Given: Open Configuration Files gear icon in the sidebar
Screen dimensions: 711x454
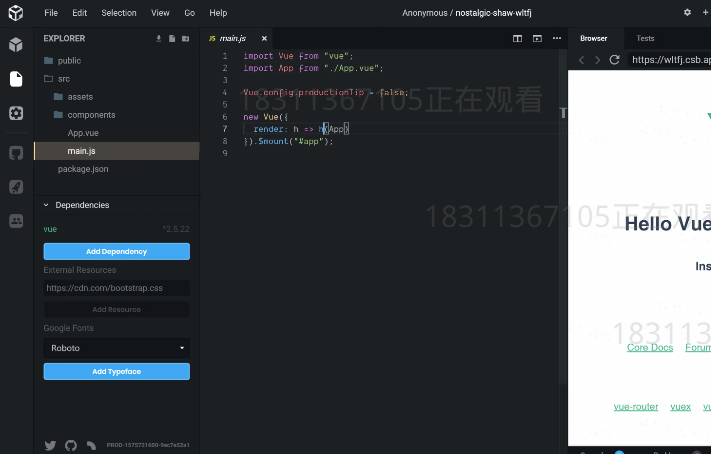Looking at the screenshot, I should (16, 113).
